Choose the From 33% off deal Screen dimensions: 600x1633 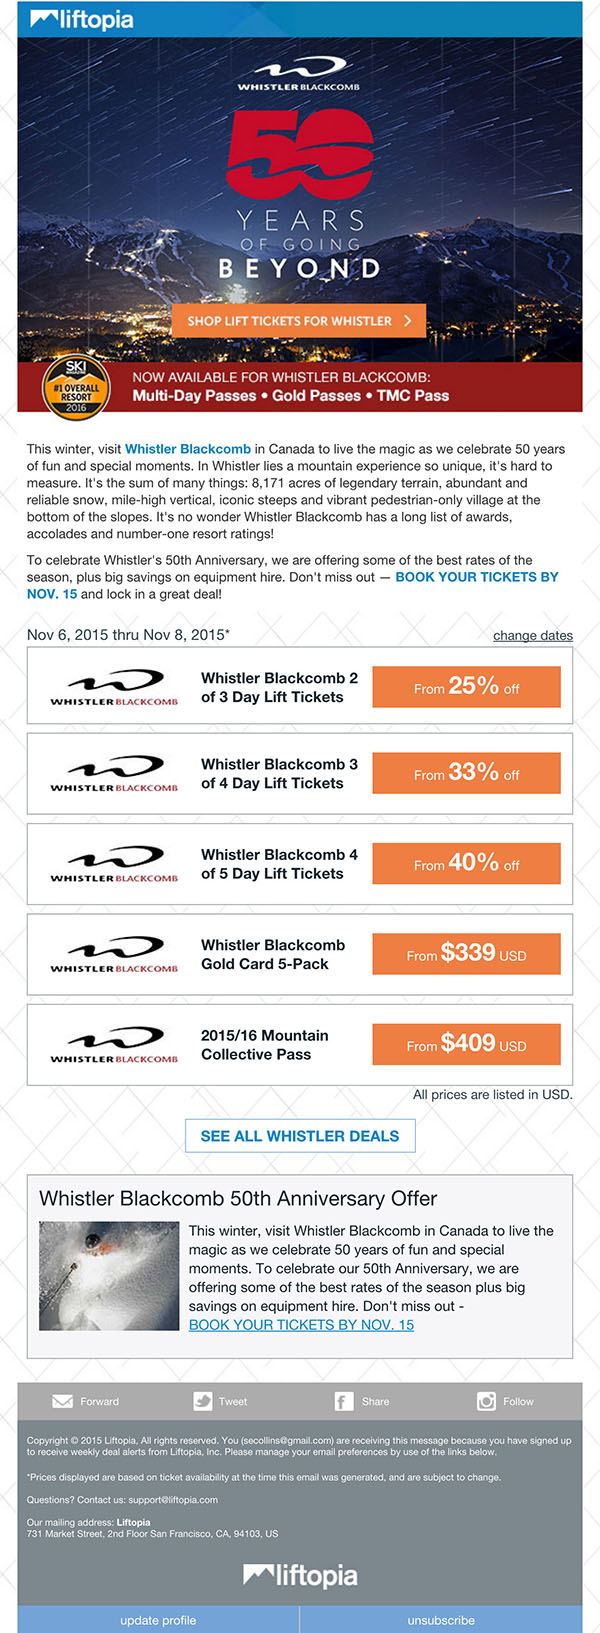(466, 773)
